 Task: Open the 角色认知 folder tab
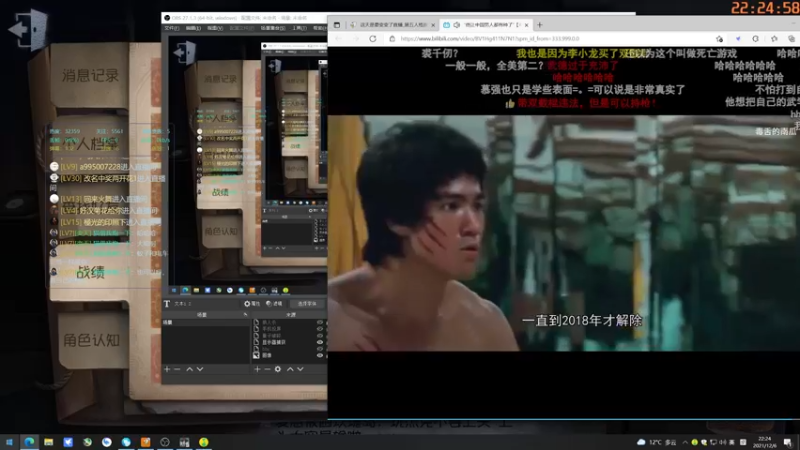[92, 340]
